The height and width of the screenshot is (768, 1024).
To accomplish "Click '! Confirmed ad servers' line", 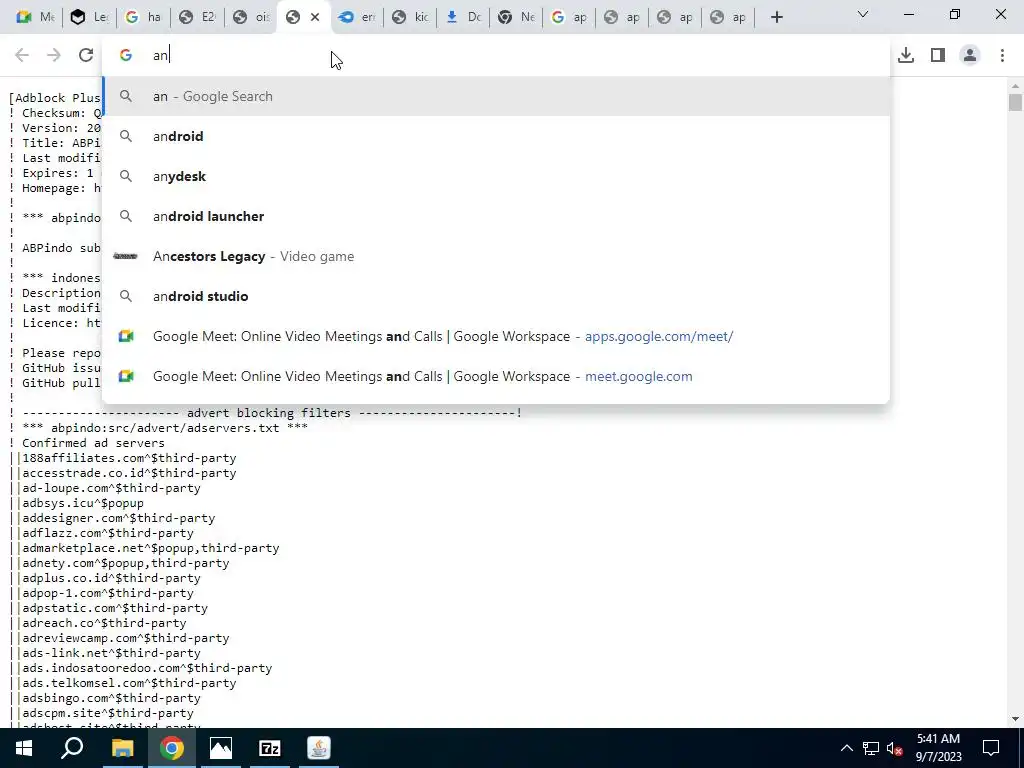I will tap(87, 443).
